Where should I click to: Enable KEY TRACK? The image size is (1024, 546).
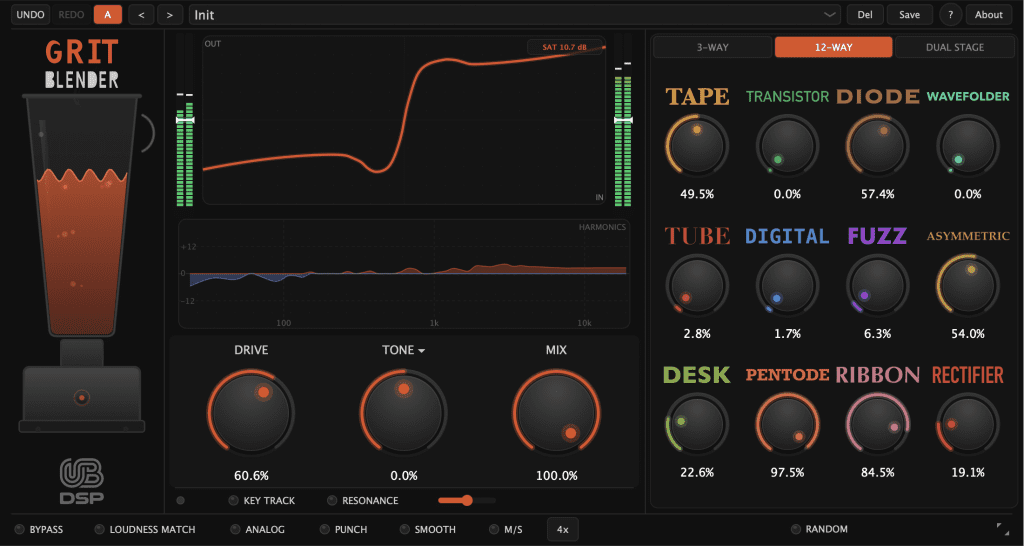coord(262,501)
